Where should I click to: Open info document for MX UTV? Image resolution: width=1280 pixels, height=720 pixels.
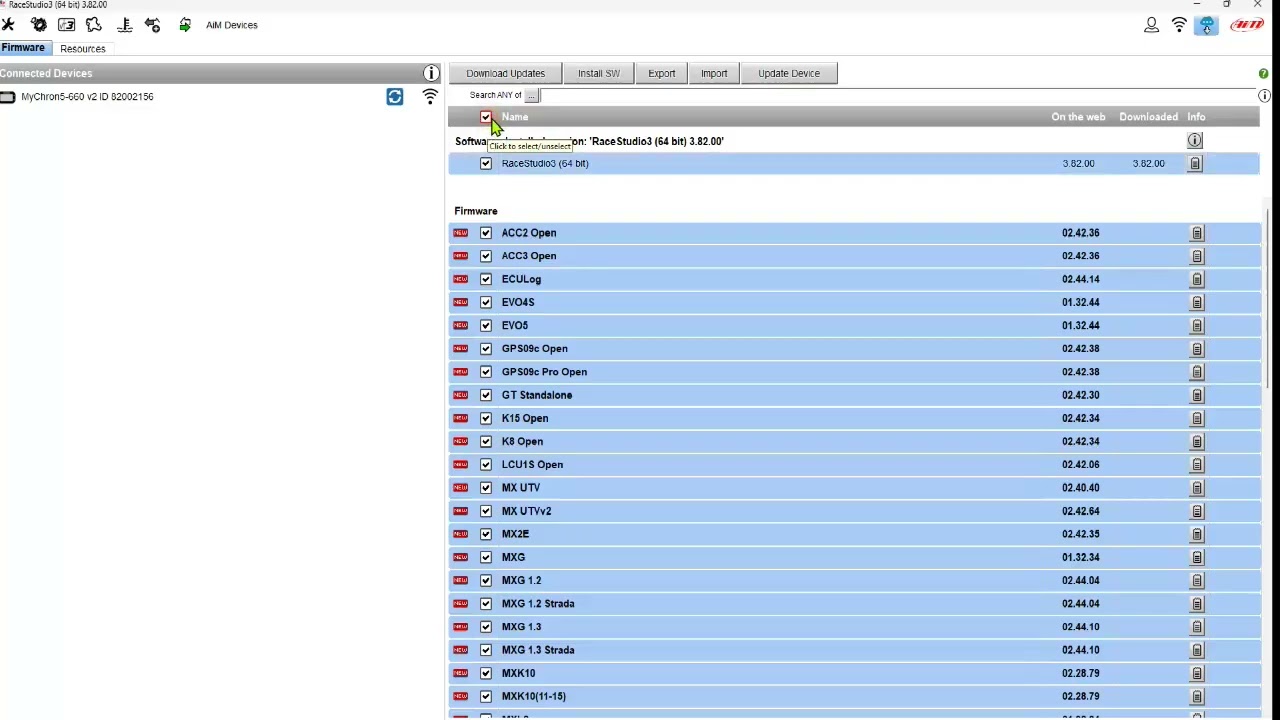[1197, 488]
